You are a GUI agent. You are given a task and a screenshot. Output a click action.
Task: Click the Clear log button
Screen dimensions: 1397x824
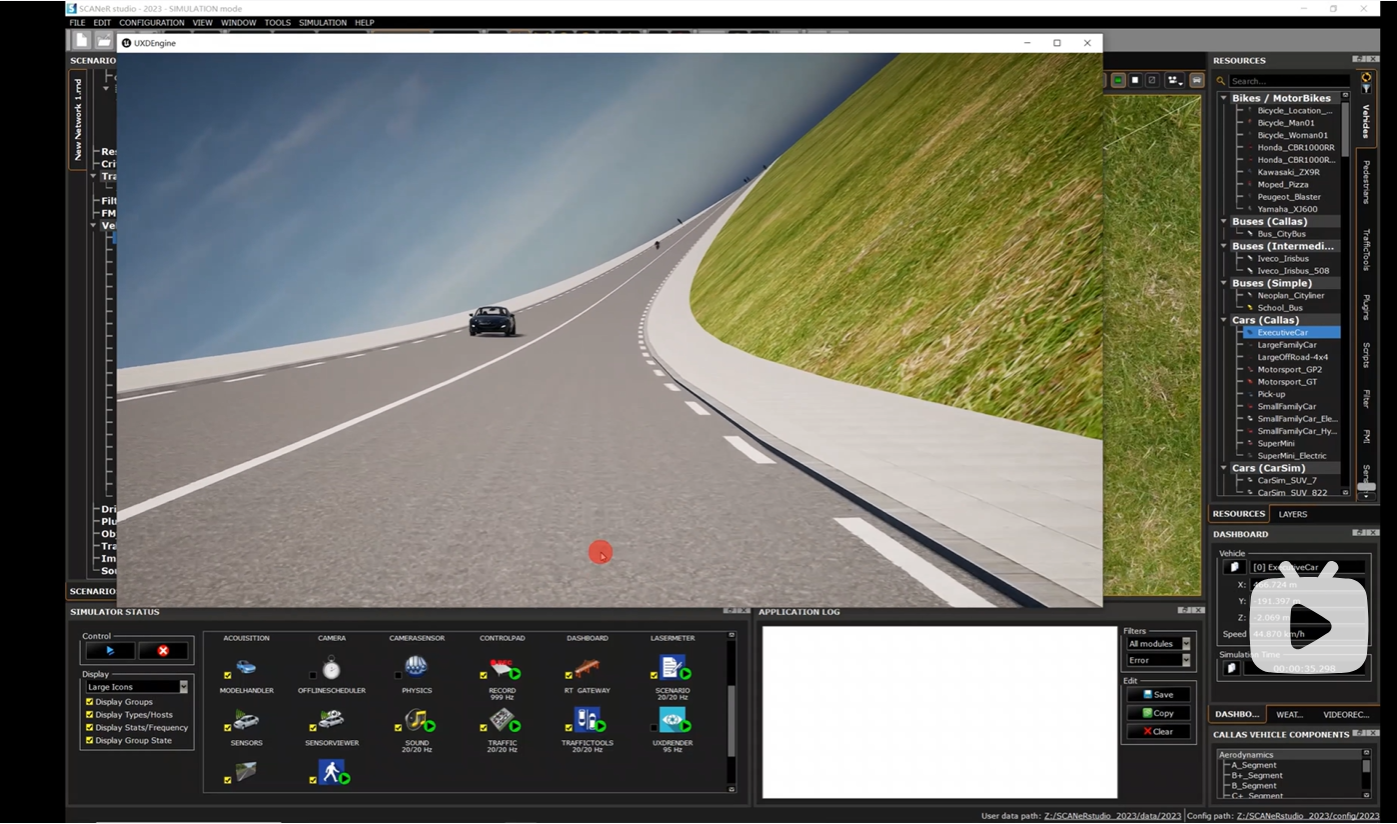1158,732
